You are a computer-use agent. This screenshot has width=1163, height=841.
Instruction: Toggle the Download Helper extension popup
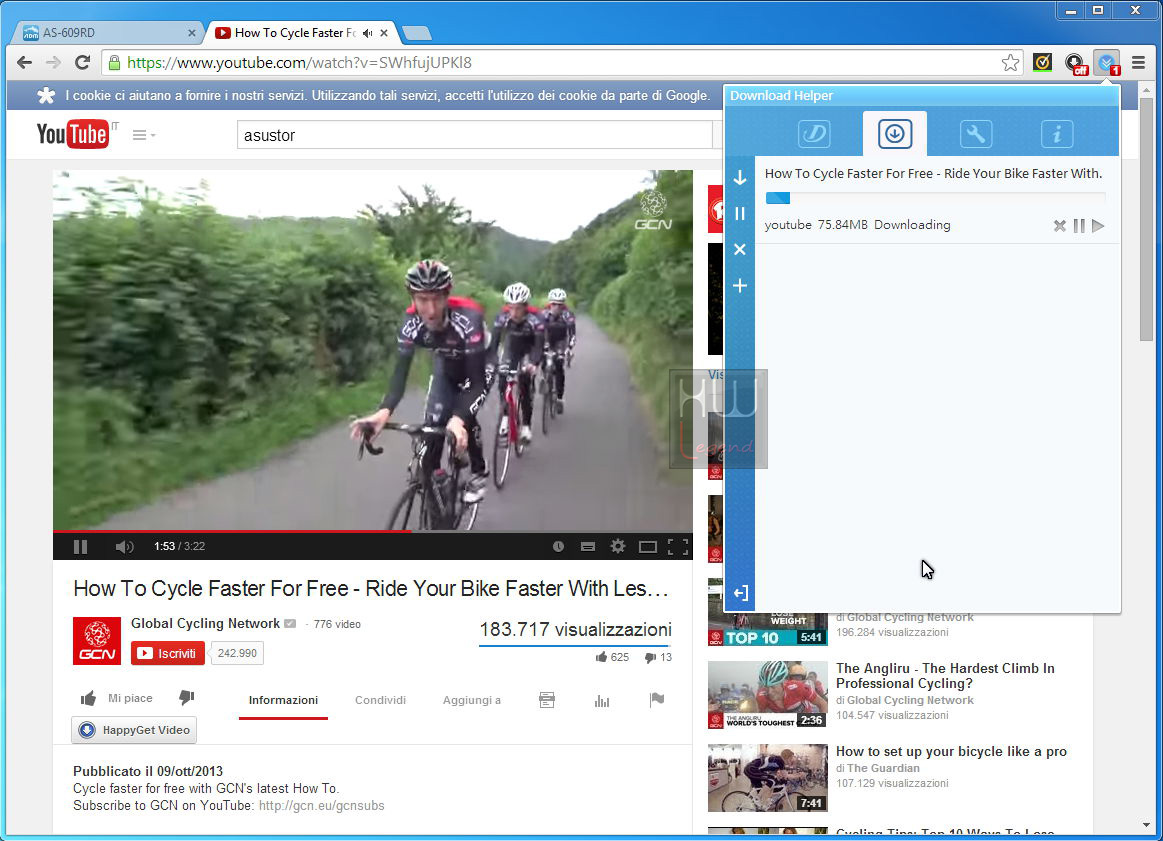(x=1107, y=63)
